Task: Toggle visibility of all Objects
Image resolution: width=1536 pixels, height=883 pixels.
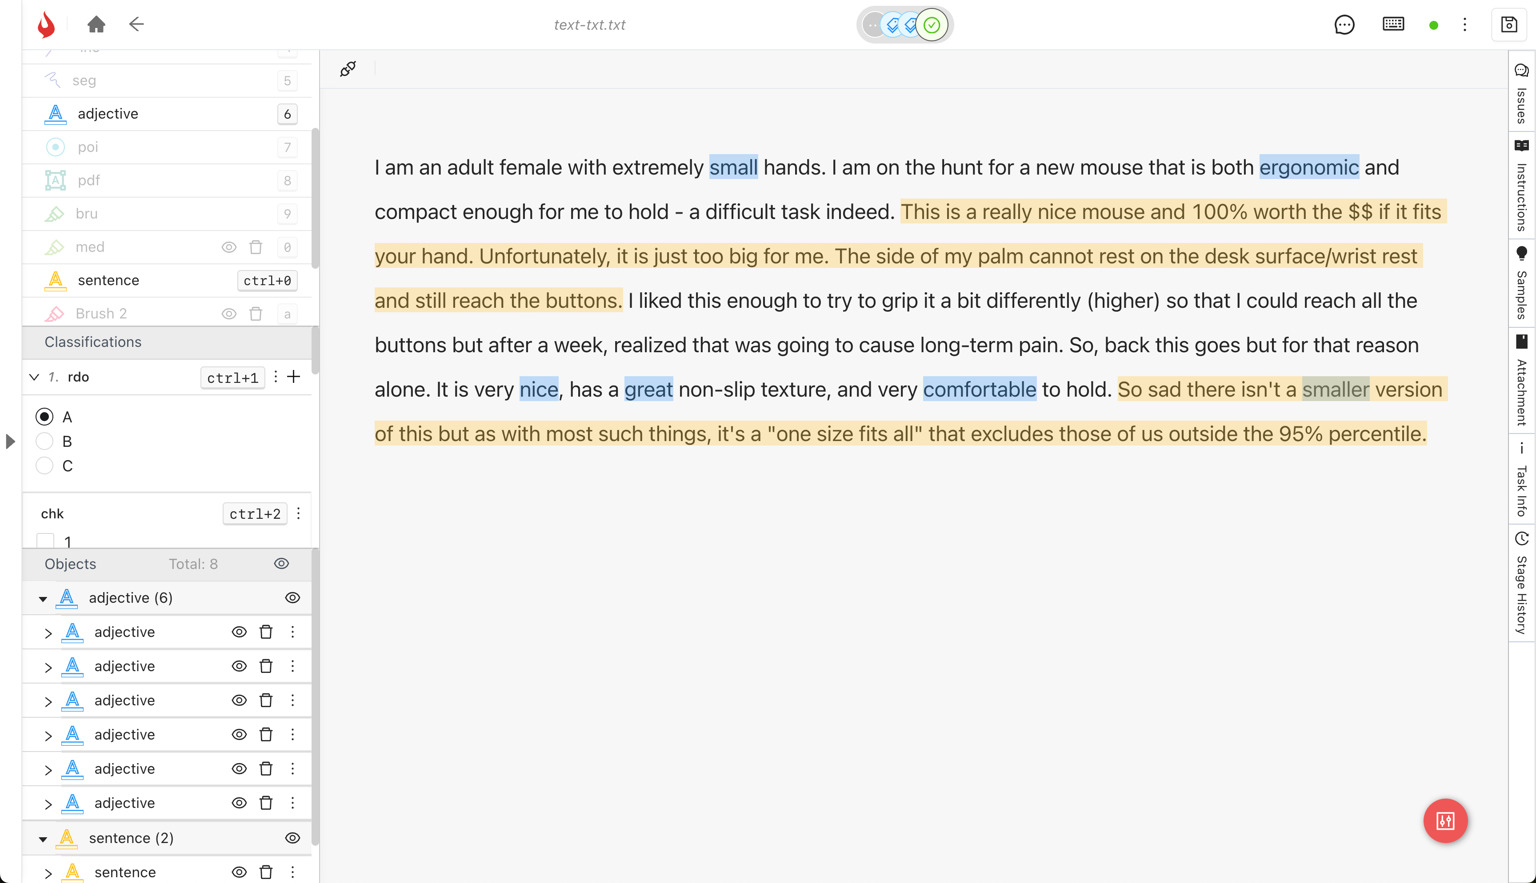Action: [x=282, y=564]
